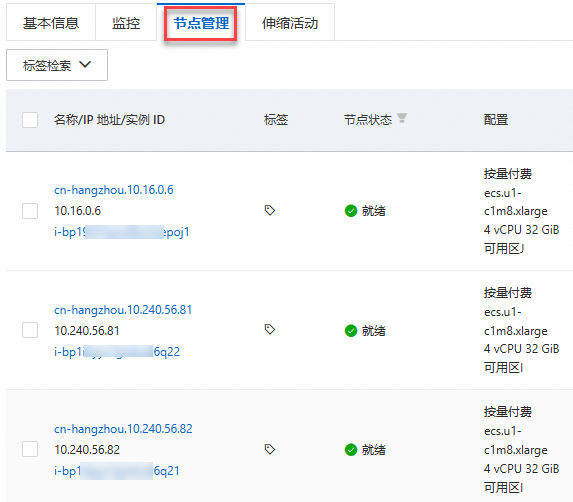Click 就绪 status text for node 10.240.56.82
The height and width of the screenshot is (502, 573).
(x=373, y=450)
